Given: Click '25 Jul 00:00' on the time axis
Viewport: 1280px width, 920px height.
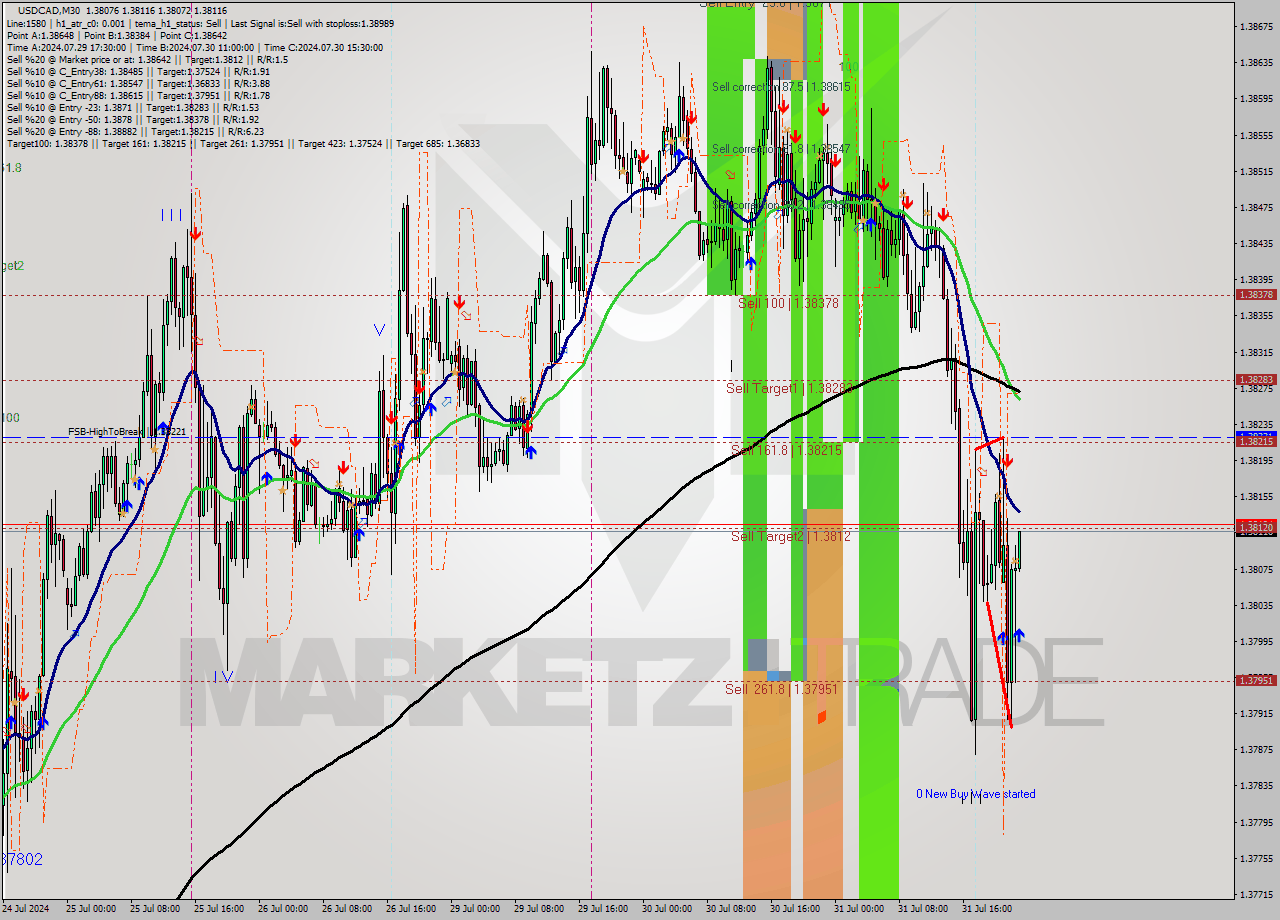Looking at the screenshot, I should [x=91, y=909].
